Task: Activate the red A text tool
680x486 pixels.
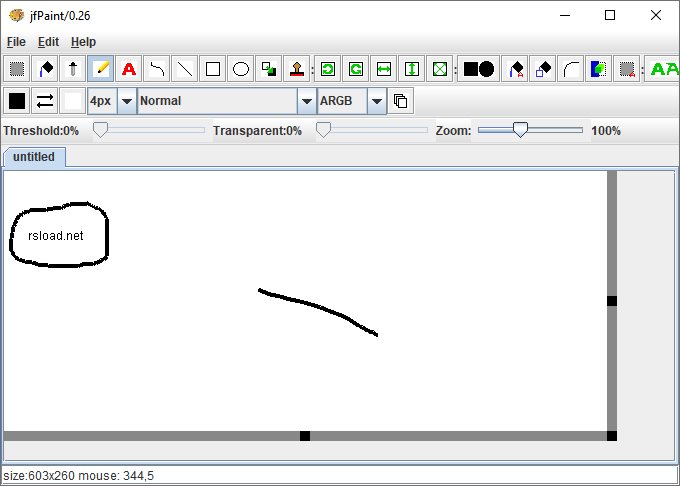Action: click(x=129, y=69)
